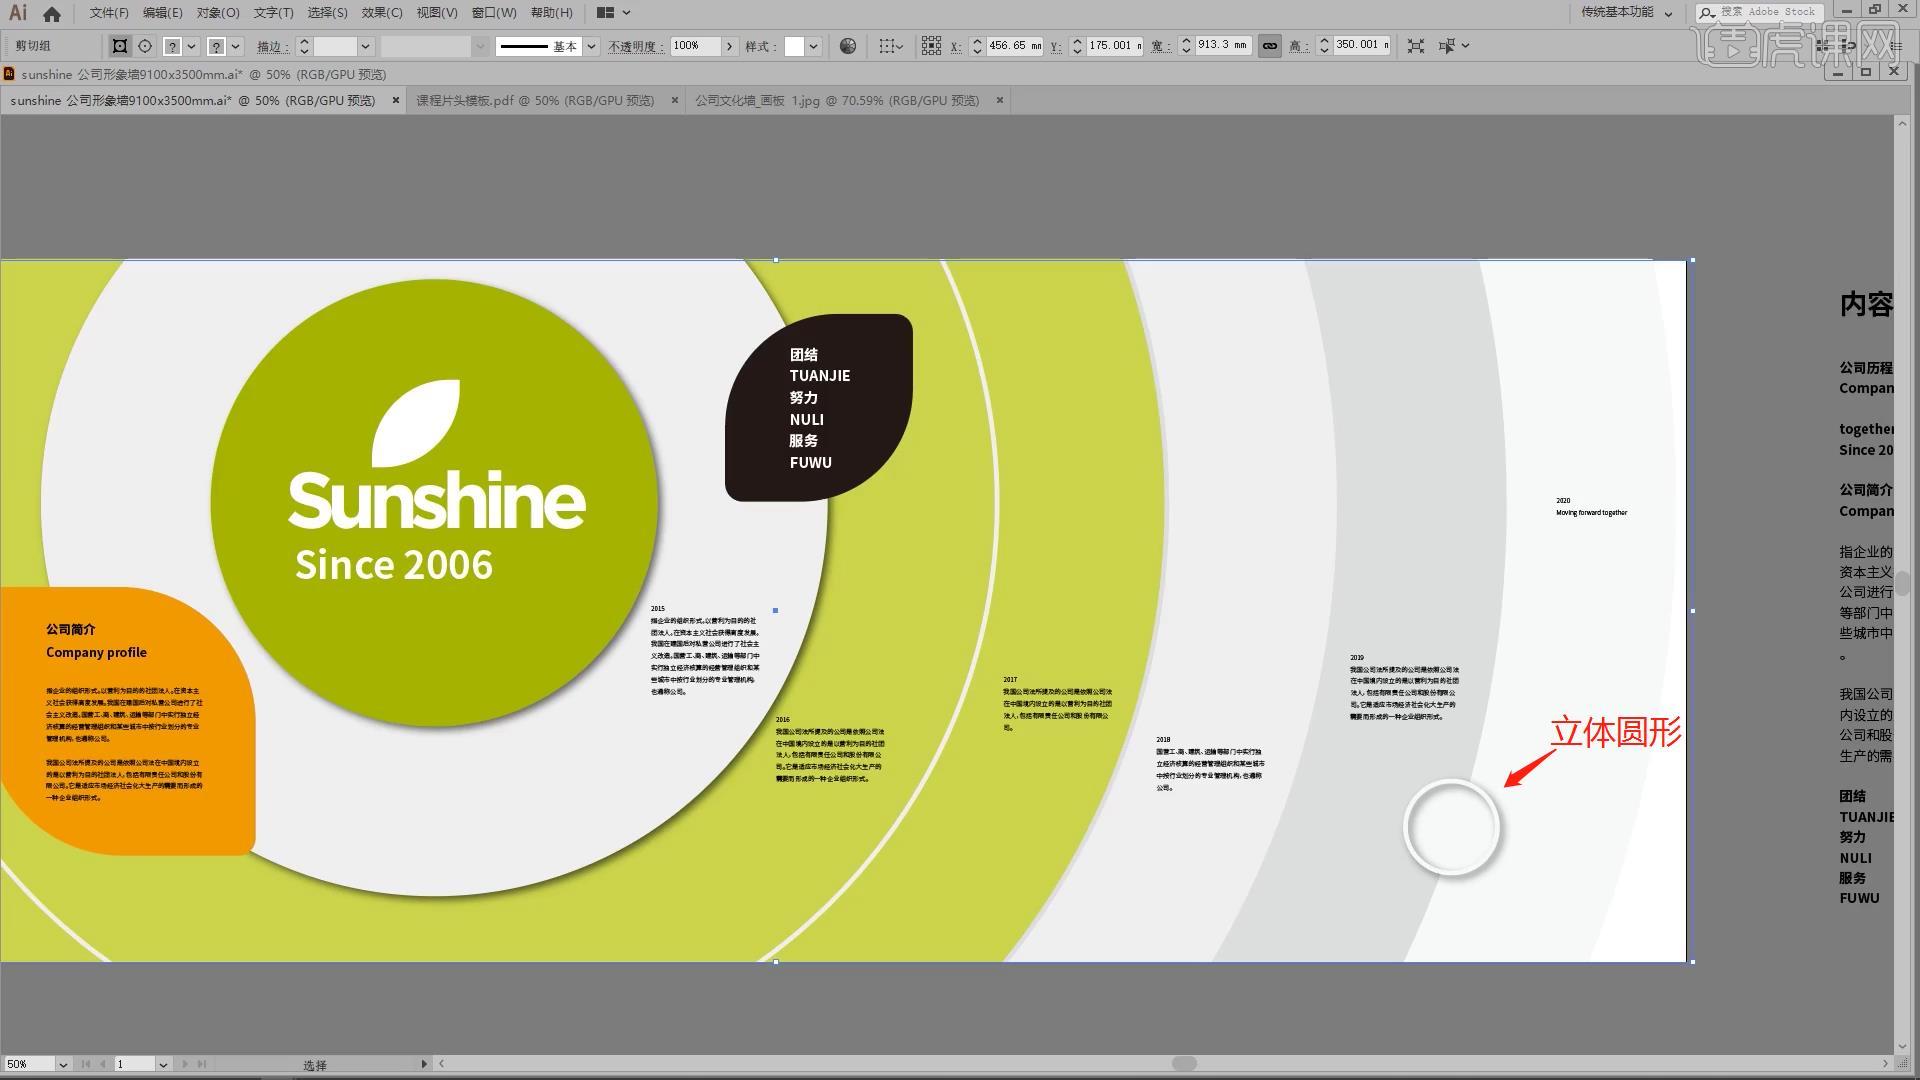Viewport: 1920px width, 1080px height.
Task: Expand the stroke weight dropdown
Action: 365,46
